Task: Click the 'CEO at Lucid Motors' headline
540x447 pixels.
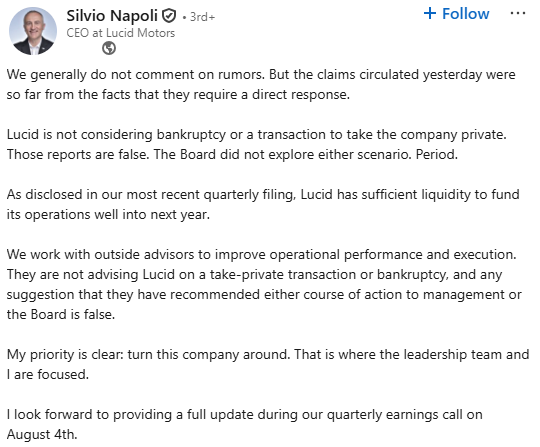Action: tap(121, 33)
